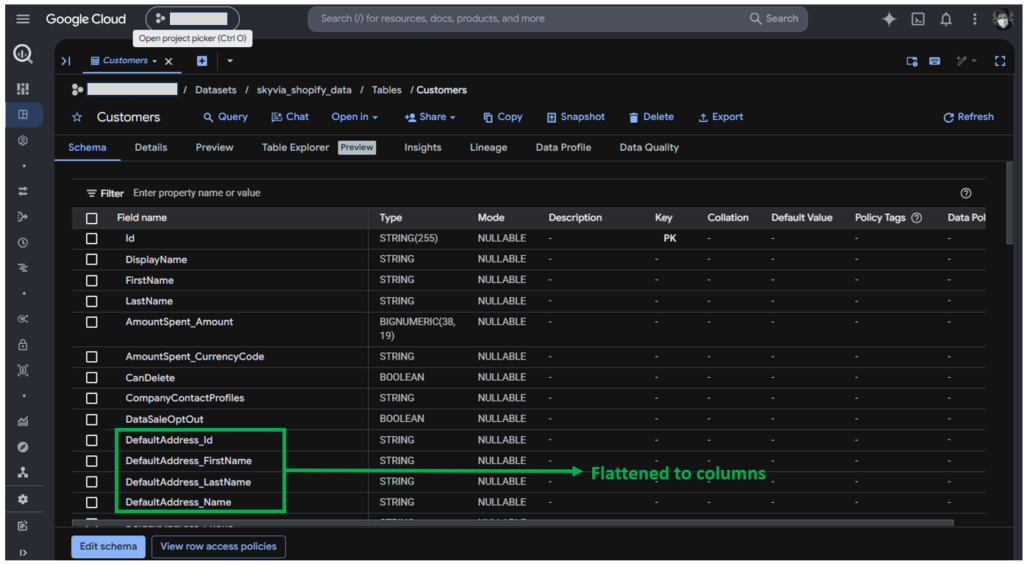The image size is (1024, 564).
Task: Check the Id field checkbox
Action: pos(91,239)
